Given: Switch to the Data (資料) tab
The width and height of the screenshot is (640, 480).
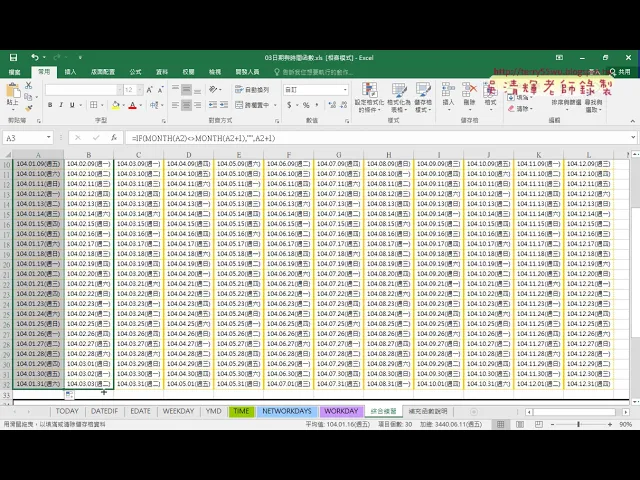Looking at the screenshot, I should (162, 72).
